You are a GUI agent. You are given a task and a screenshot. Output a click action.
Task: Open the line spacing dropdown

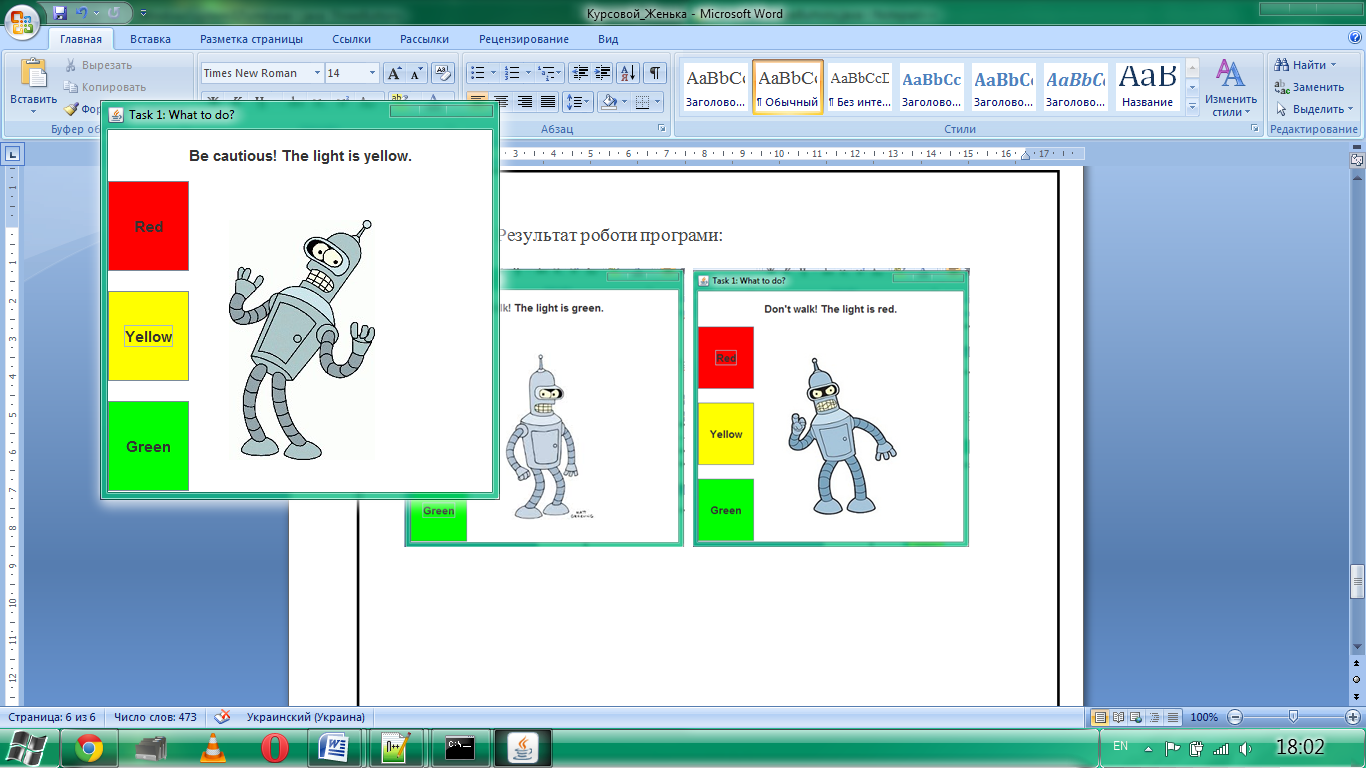(578, 102)
